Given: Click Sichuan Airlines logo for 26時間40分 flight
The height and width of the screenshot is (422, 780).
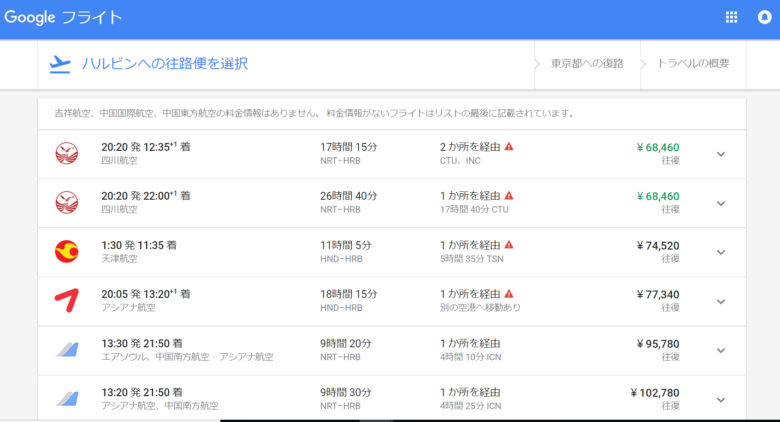Looking at the screenshot, I should [x=67, y=202].
